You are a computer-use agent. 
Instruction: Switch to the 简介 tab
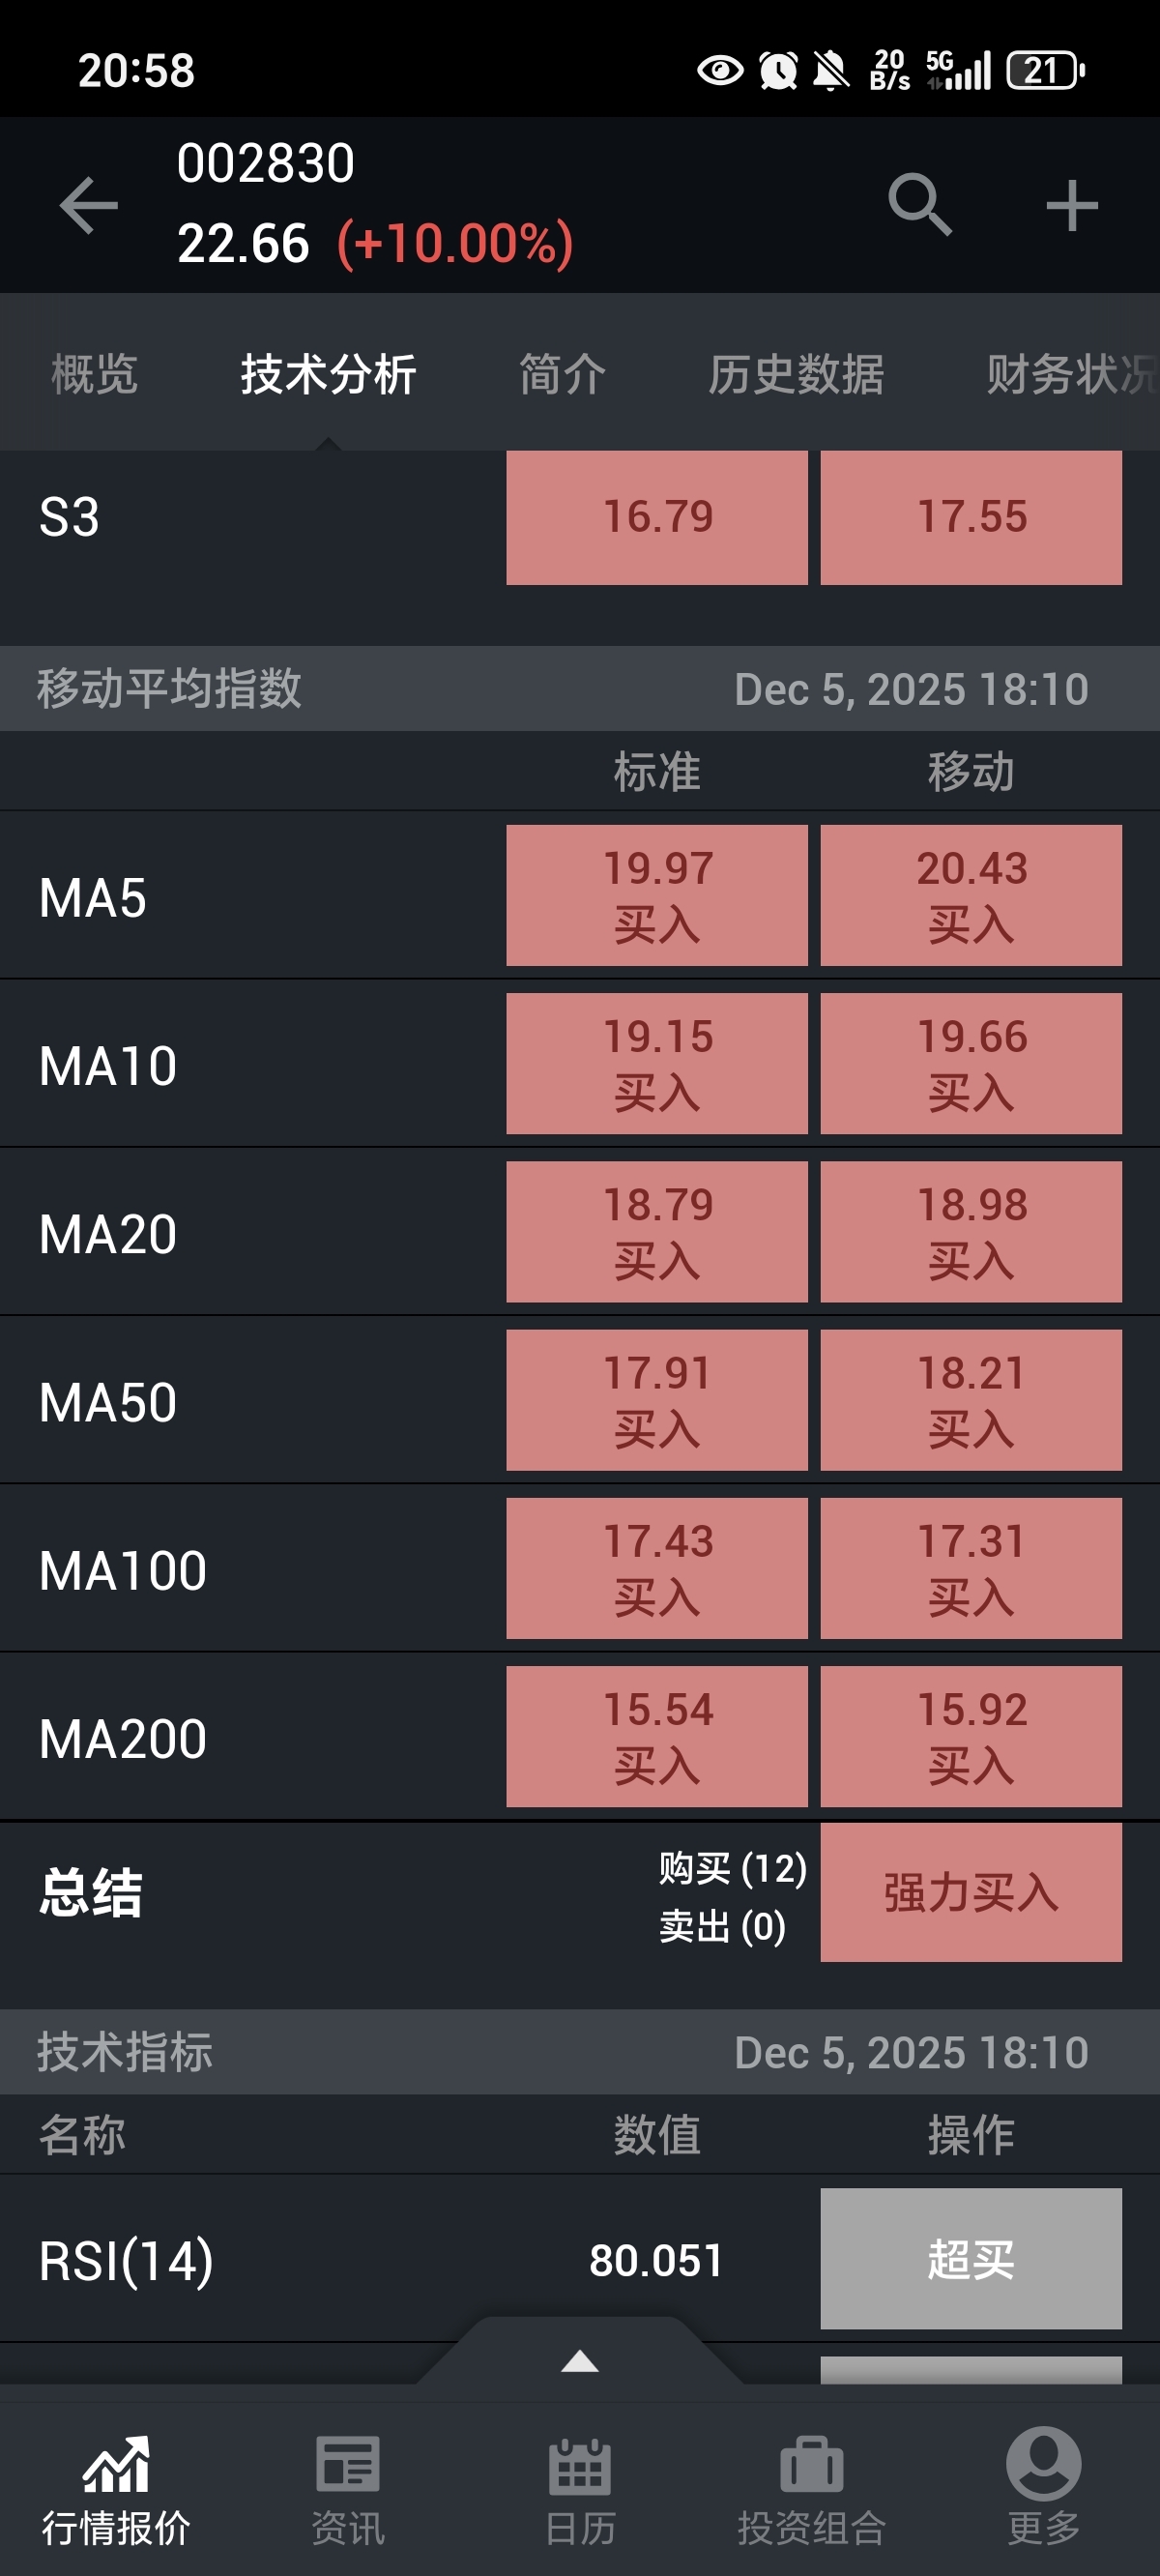[x=562, y=374]
